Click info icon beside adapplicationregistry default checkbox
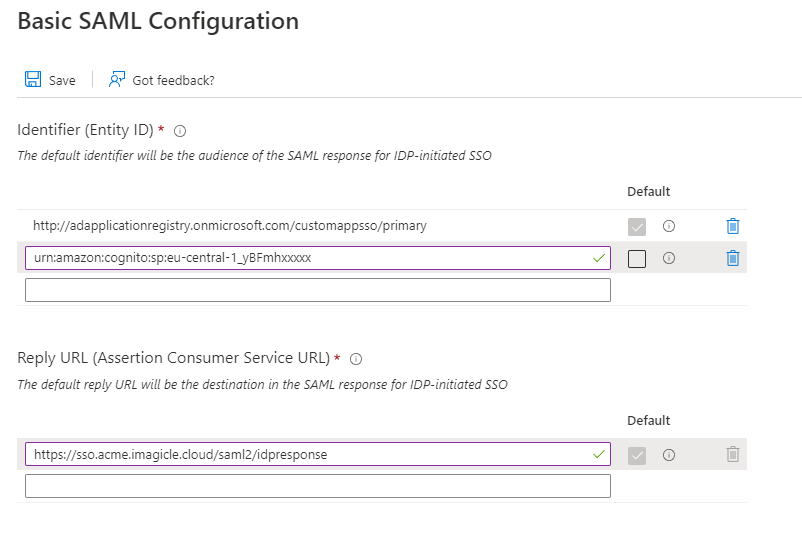 coord(669,226)
